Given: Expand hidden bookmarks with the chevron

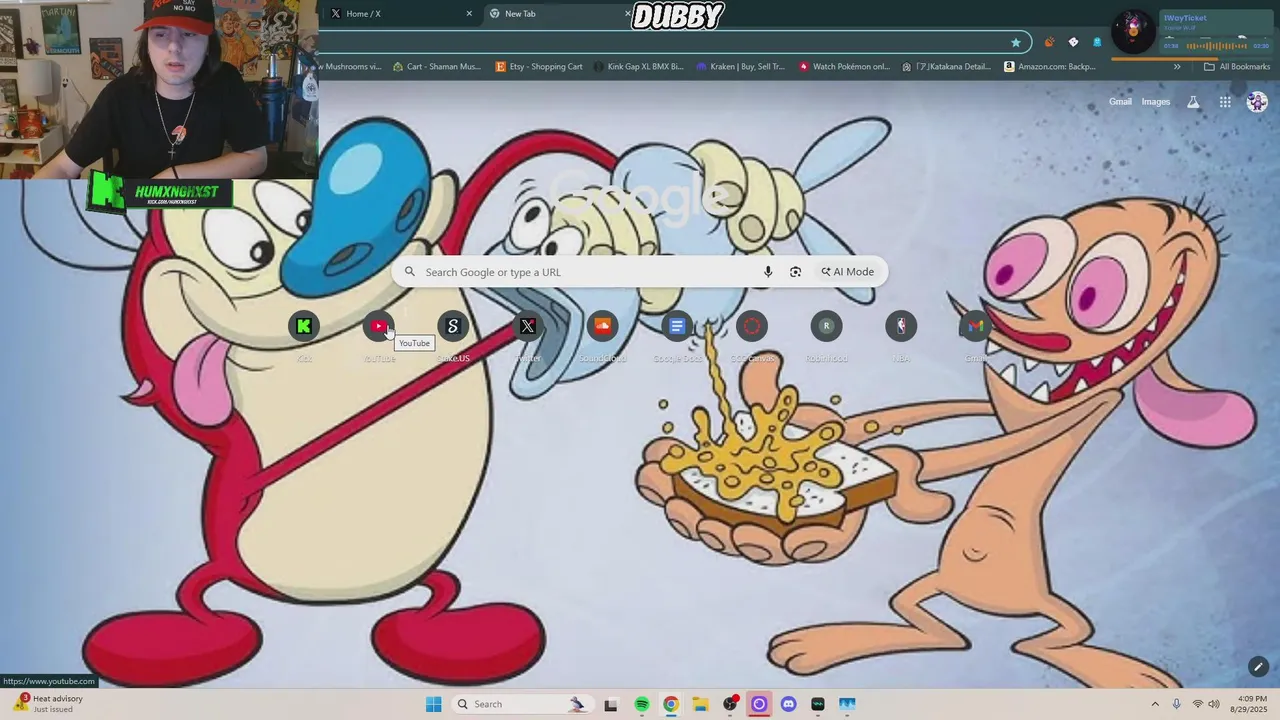Looking at the screenshot, I should (1177, 67).
